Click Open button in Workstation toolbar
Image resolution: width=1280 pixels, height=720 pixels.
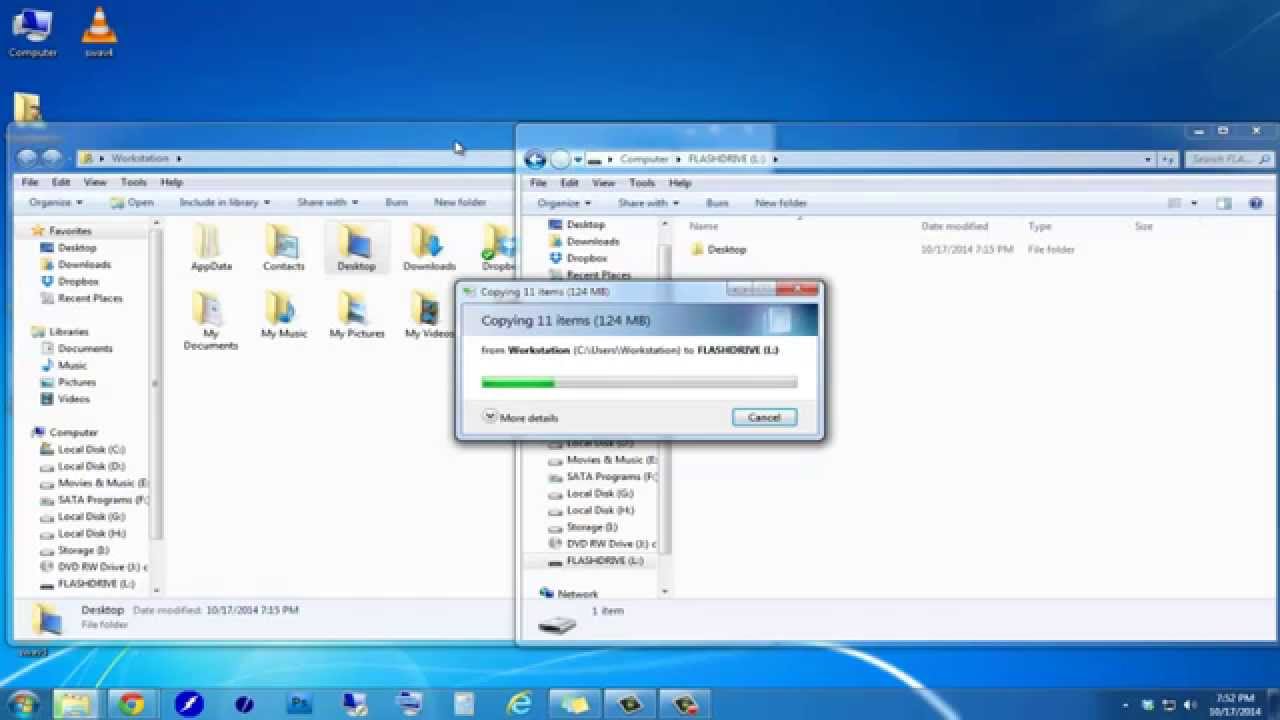pos(132,202)
